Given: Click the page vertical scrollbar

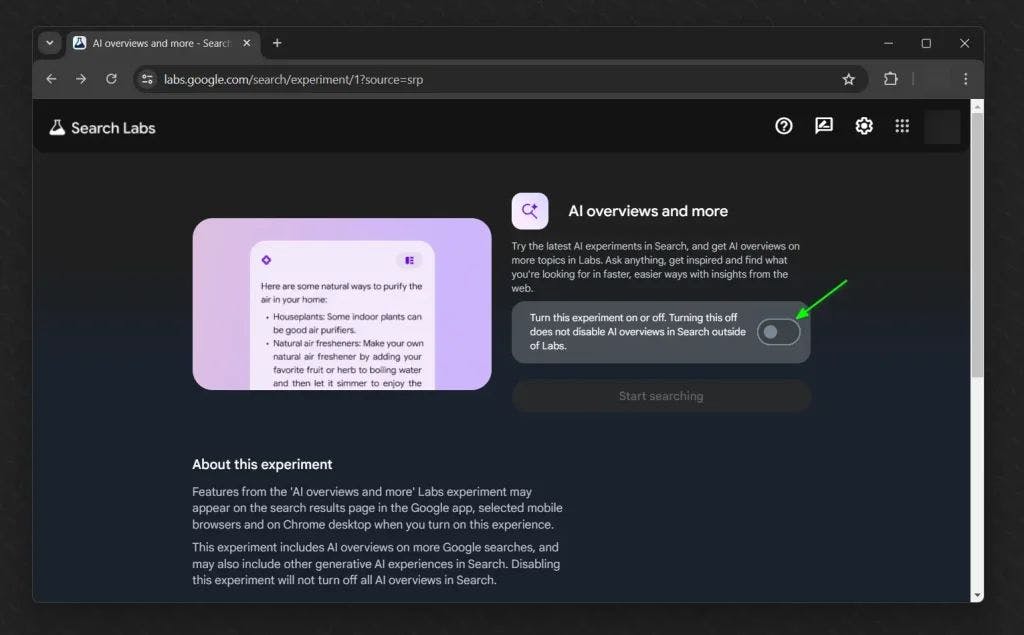Looking at the screenshot, I should (977, 250).
